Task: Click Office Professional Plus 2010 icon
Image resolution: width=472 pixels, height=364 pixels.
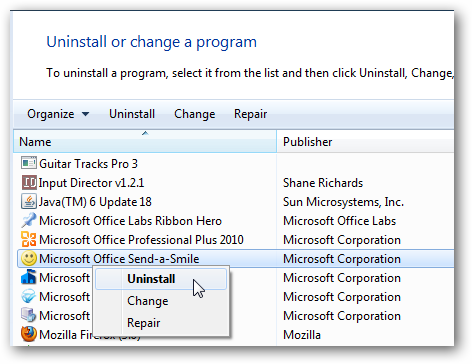Action: tap(29, 240)
